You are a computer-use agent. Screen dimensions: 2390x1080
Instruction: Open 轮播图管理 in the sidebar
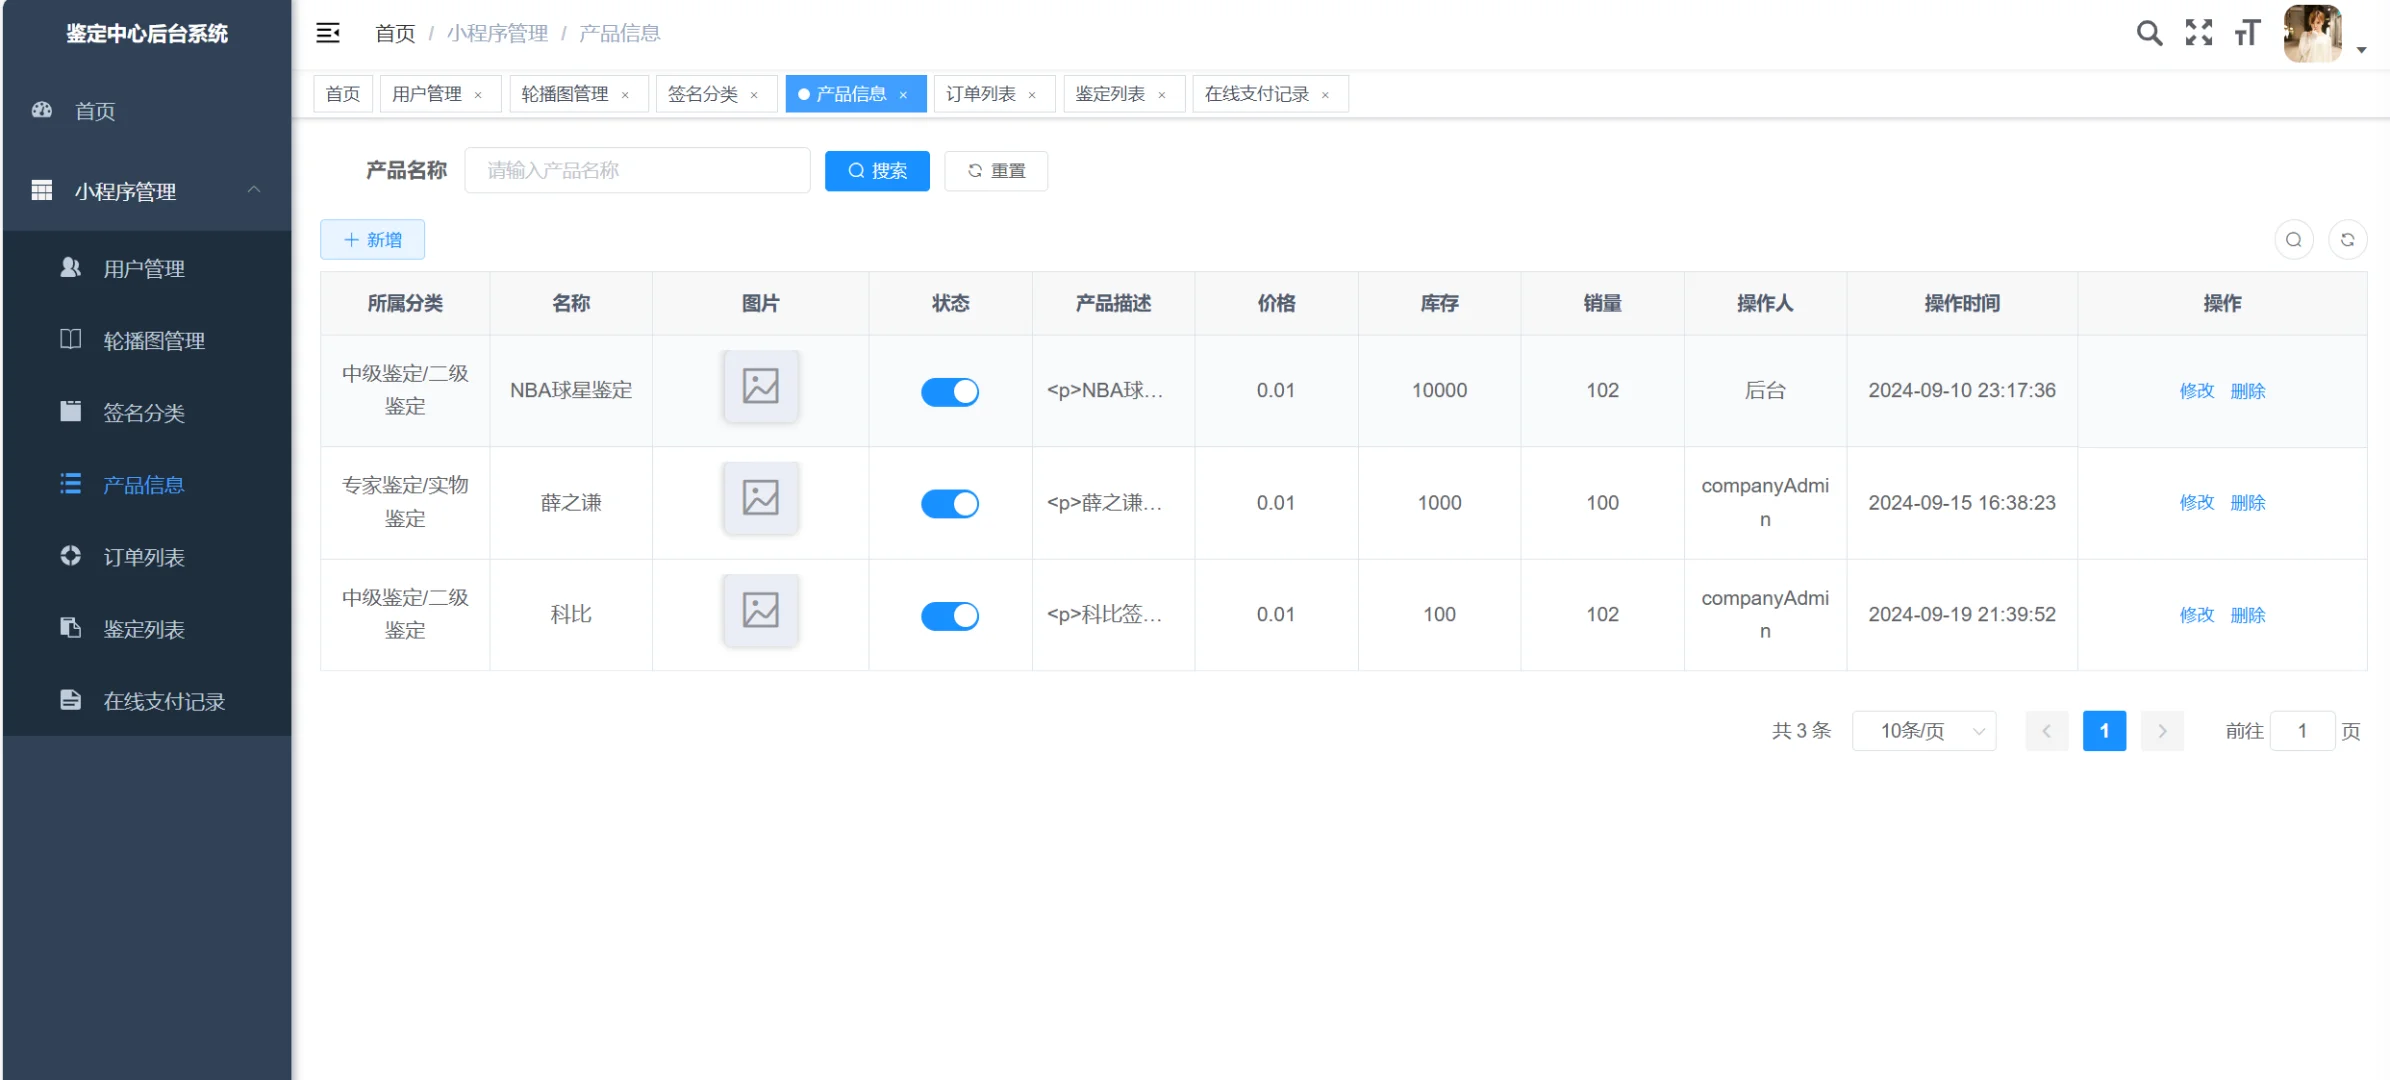click(x=154, y=341)
